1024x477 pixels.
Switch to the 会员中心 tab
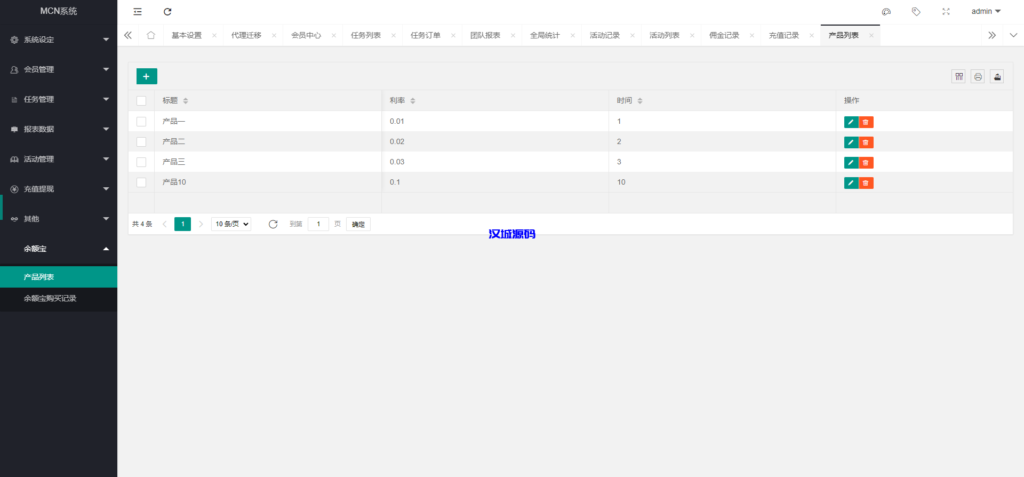click(x=305, y=35)
